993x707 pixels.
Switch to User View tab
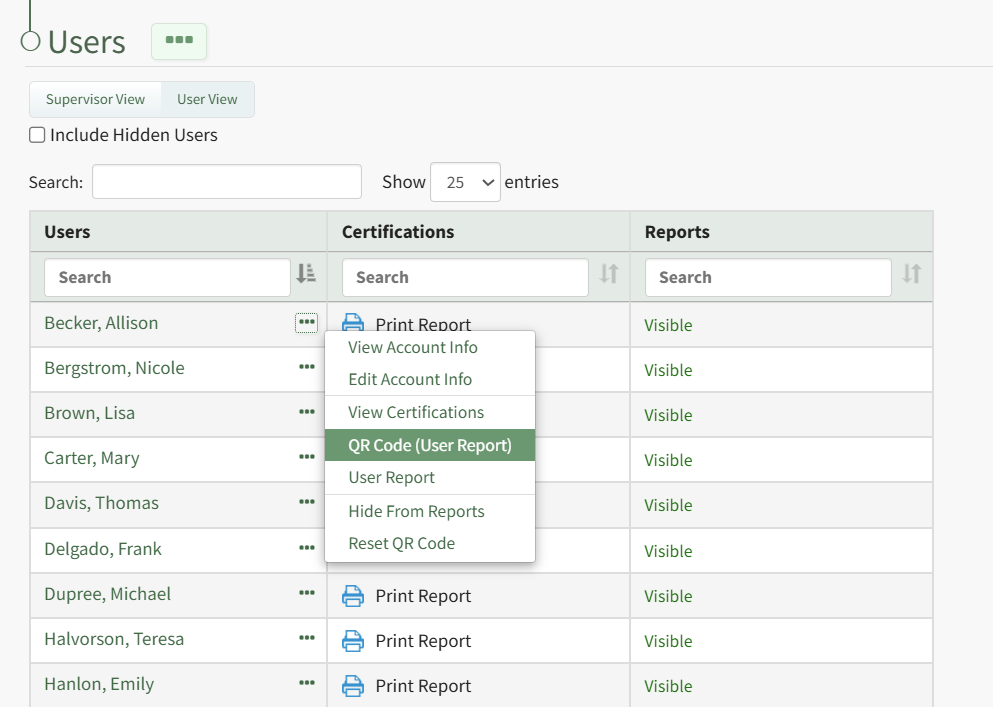[x=207, y=99]
